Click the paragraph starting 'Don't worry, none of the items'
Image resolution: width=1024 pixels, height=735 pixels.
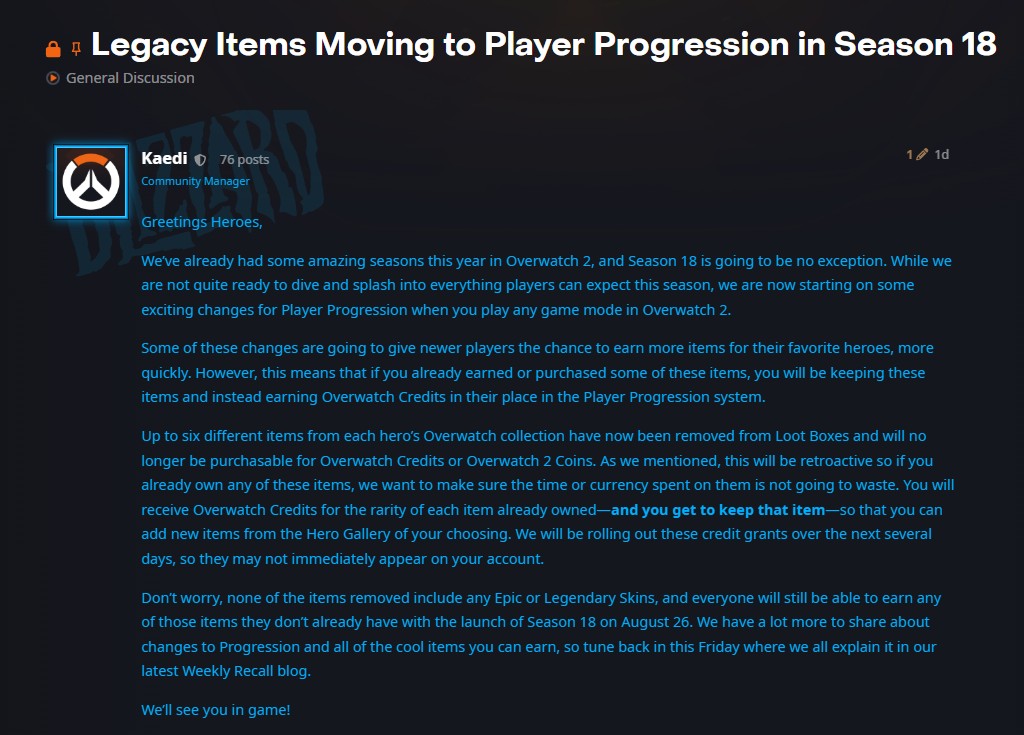(540, 634)
